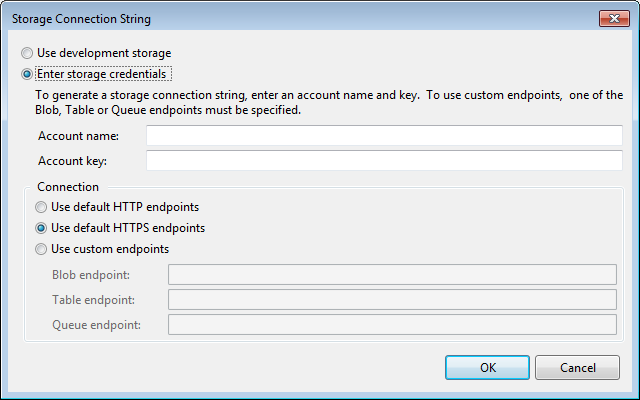Click the Connection group heading
Viewport: 640px width, 400px height.
(68, 187)
